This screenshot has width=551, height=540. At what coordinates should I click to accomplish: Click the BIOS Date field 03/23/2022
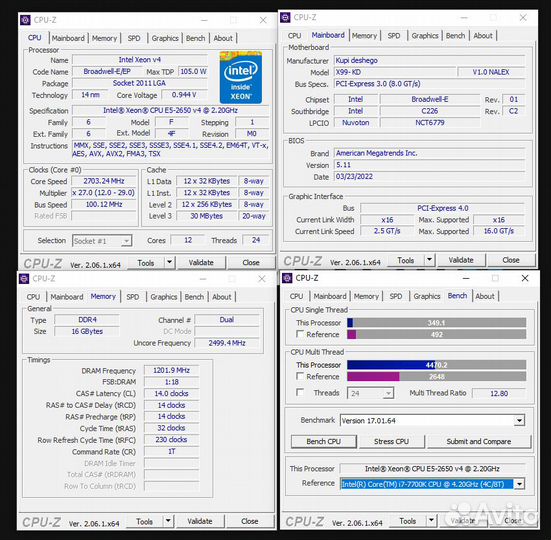[429, 177]
